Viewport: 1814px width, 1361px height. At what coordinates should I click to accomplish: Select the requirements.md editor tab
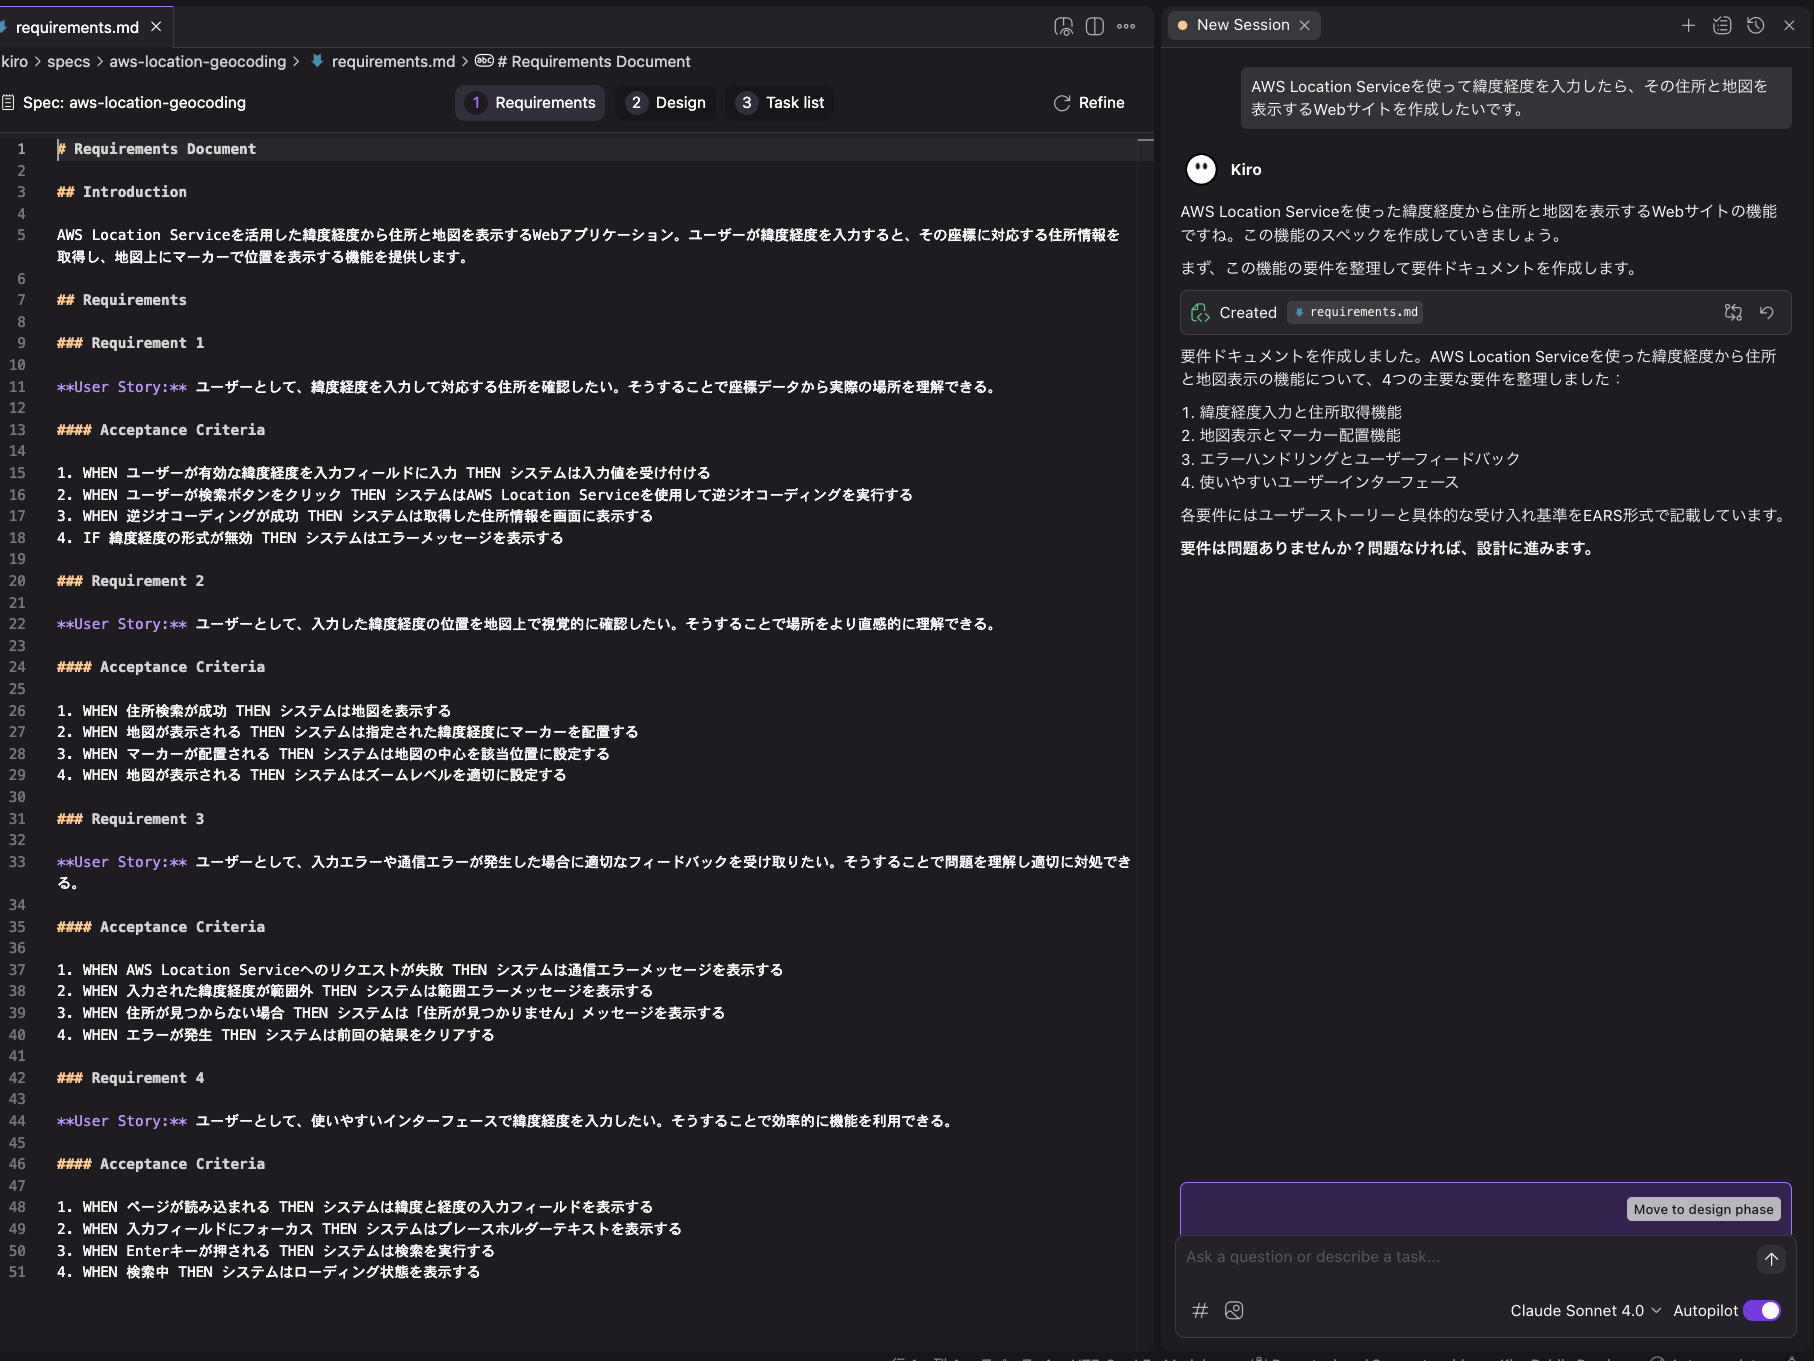point(77,27)
